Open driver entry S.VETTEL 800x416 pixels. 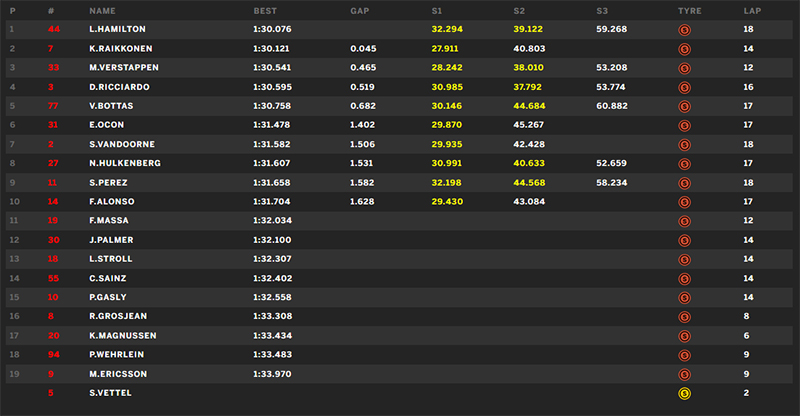pyautogui.click(x=110, y=393)
